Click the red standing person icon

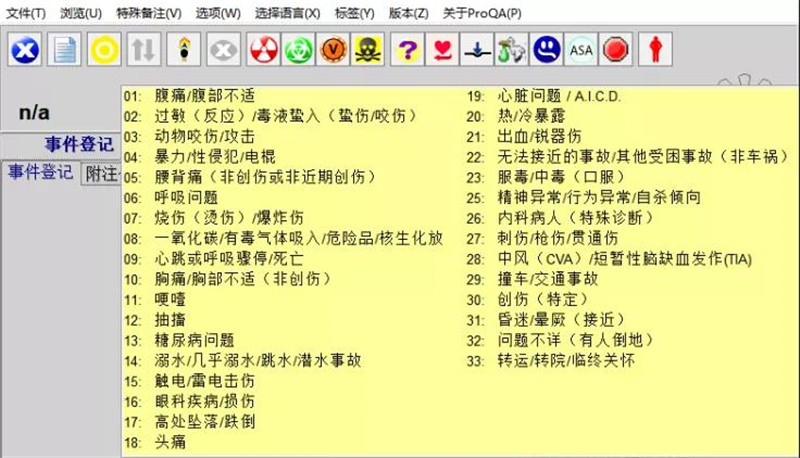[x=655, y=49]
